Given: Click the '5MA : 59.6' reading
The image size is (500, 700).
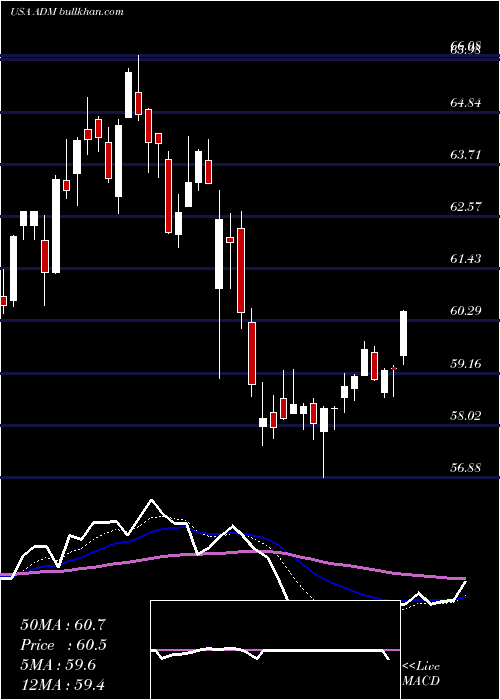Looking at the screenshot, I should tap(58, 665).
